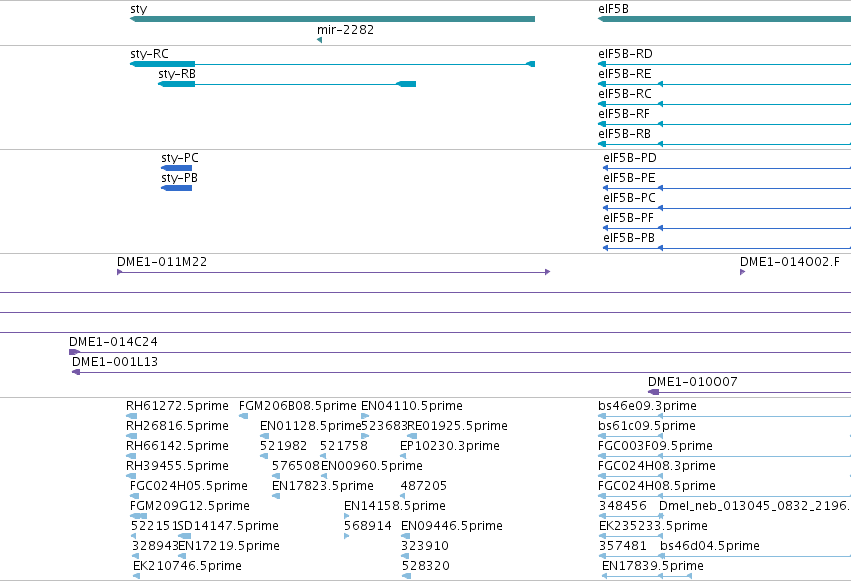Viewport: 851px width, 581px height.
Task: Click feature 348456
Action: 623,507
